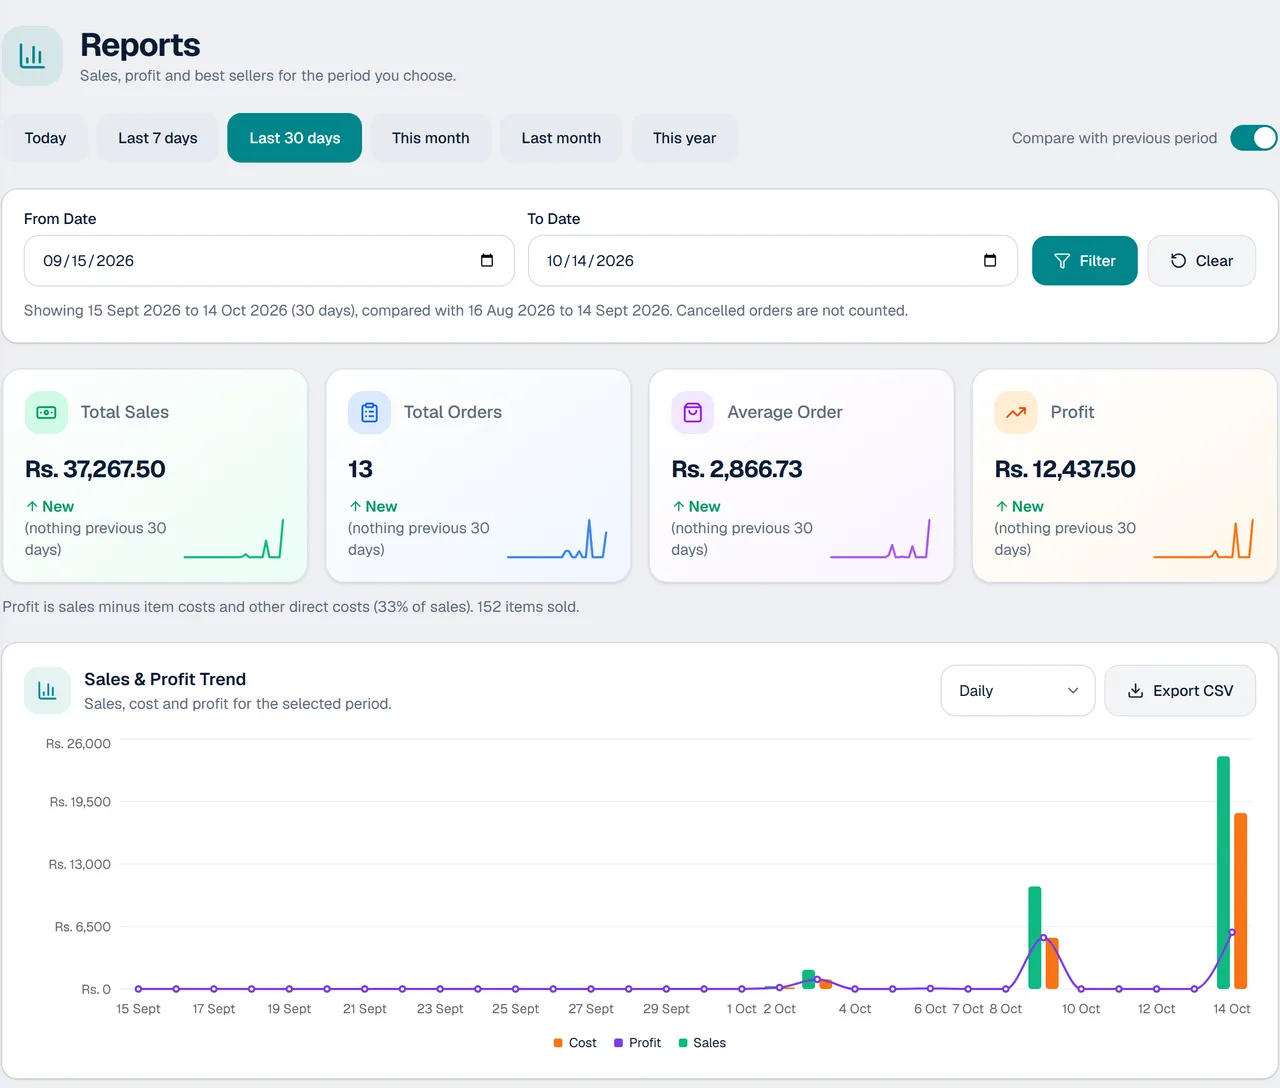Open the From Date calendar picker icon
Image resolution: width=1280 pixels, height=1088 pixels.
[487, 261]
